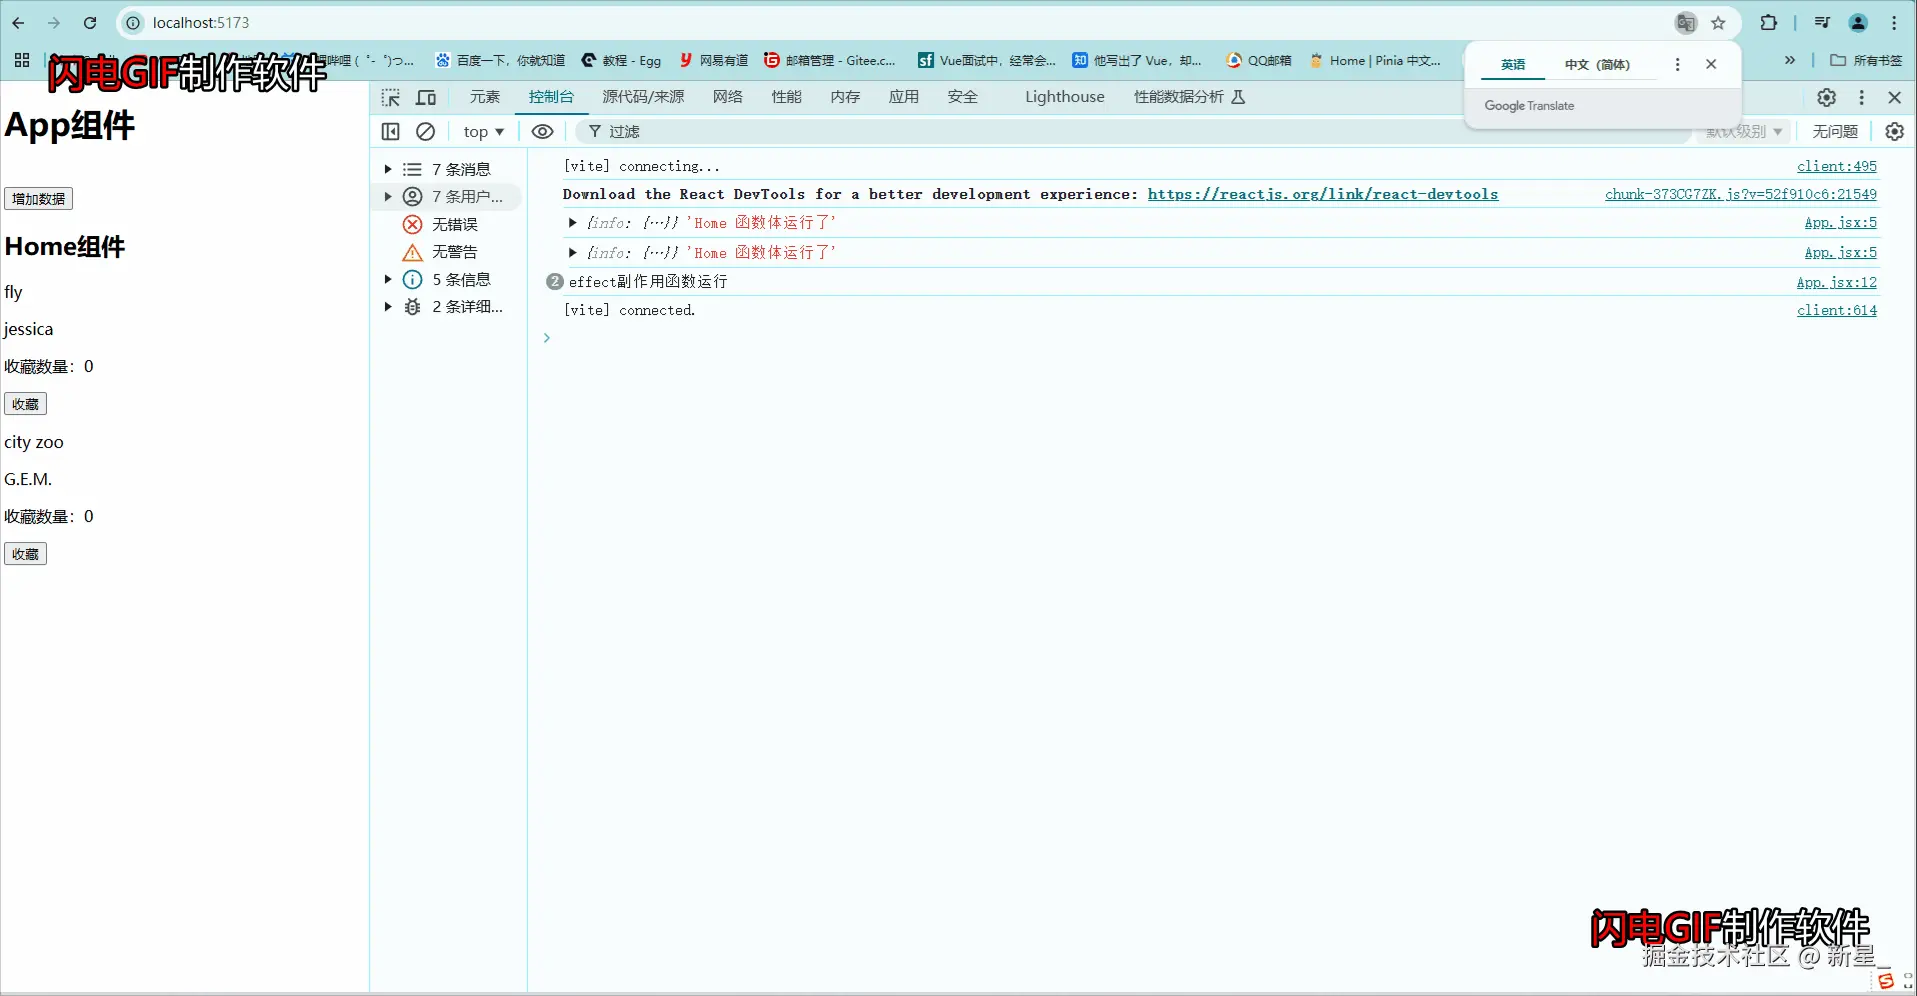This screenshot has width=1917, height=996.
Task: Open the DevTools more options menu
Action: [1861, 97]
